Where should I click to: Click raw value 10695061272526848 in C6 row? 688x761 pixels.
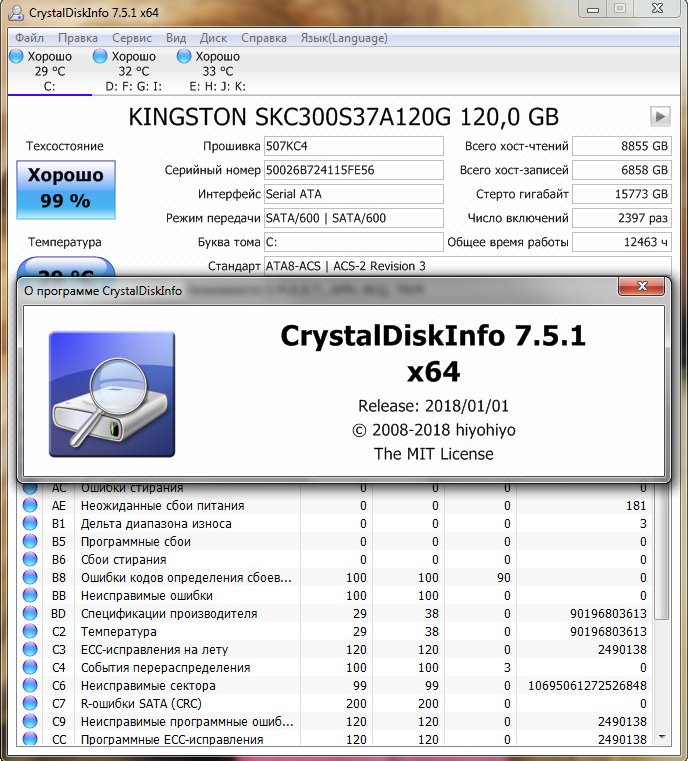tap(587, 685)
